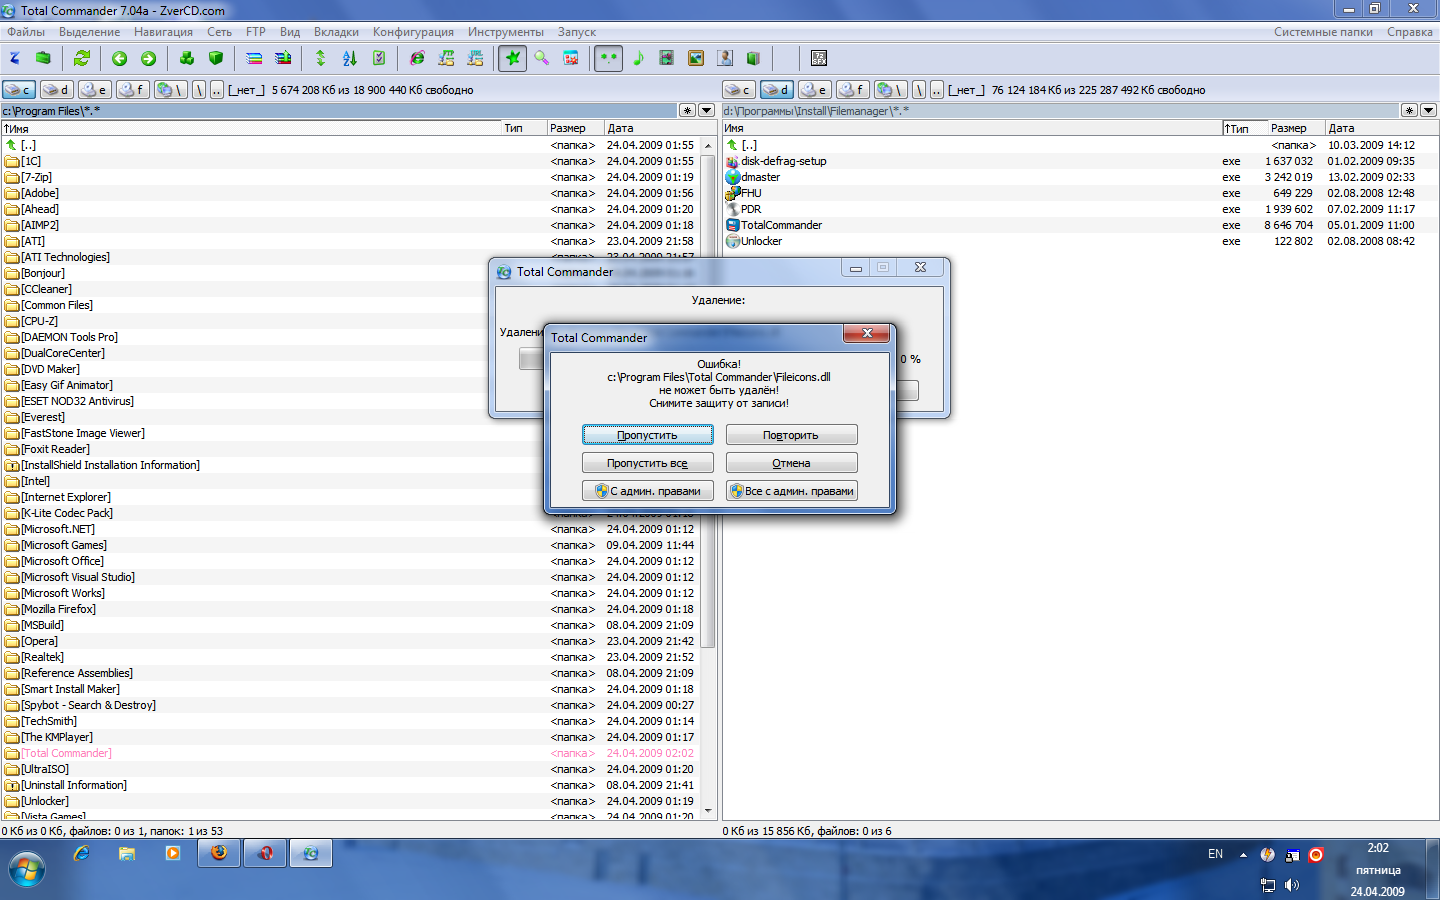Image resolution: width=1440 pixels, height=900 pixels.
Task: Click the green refresh arrows toolbar icon
Action: [82, 58]
